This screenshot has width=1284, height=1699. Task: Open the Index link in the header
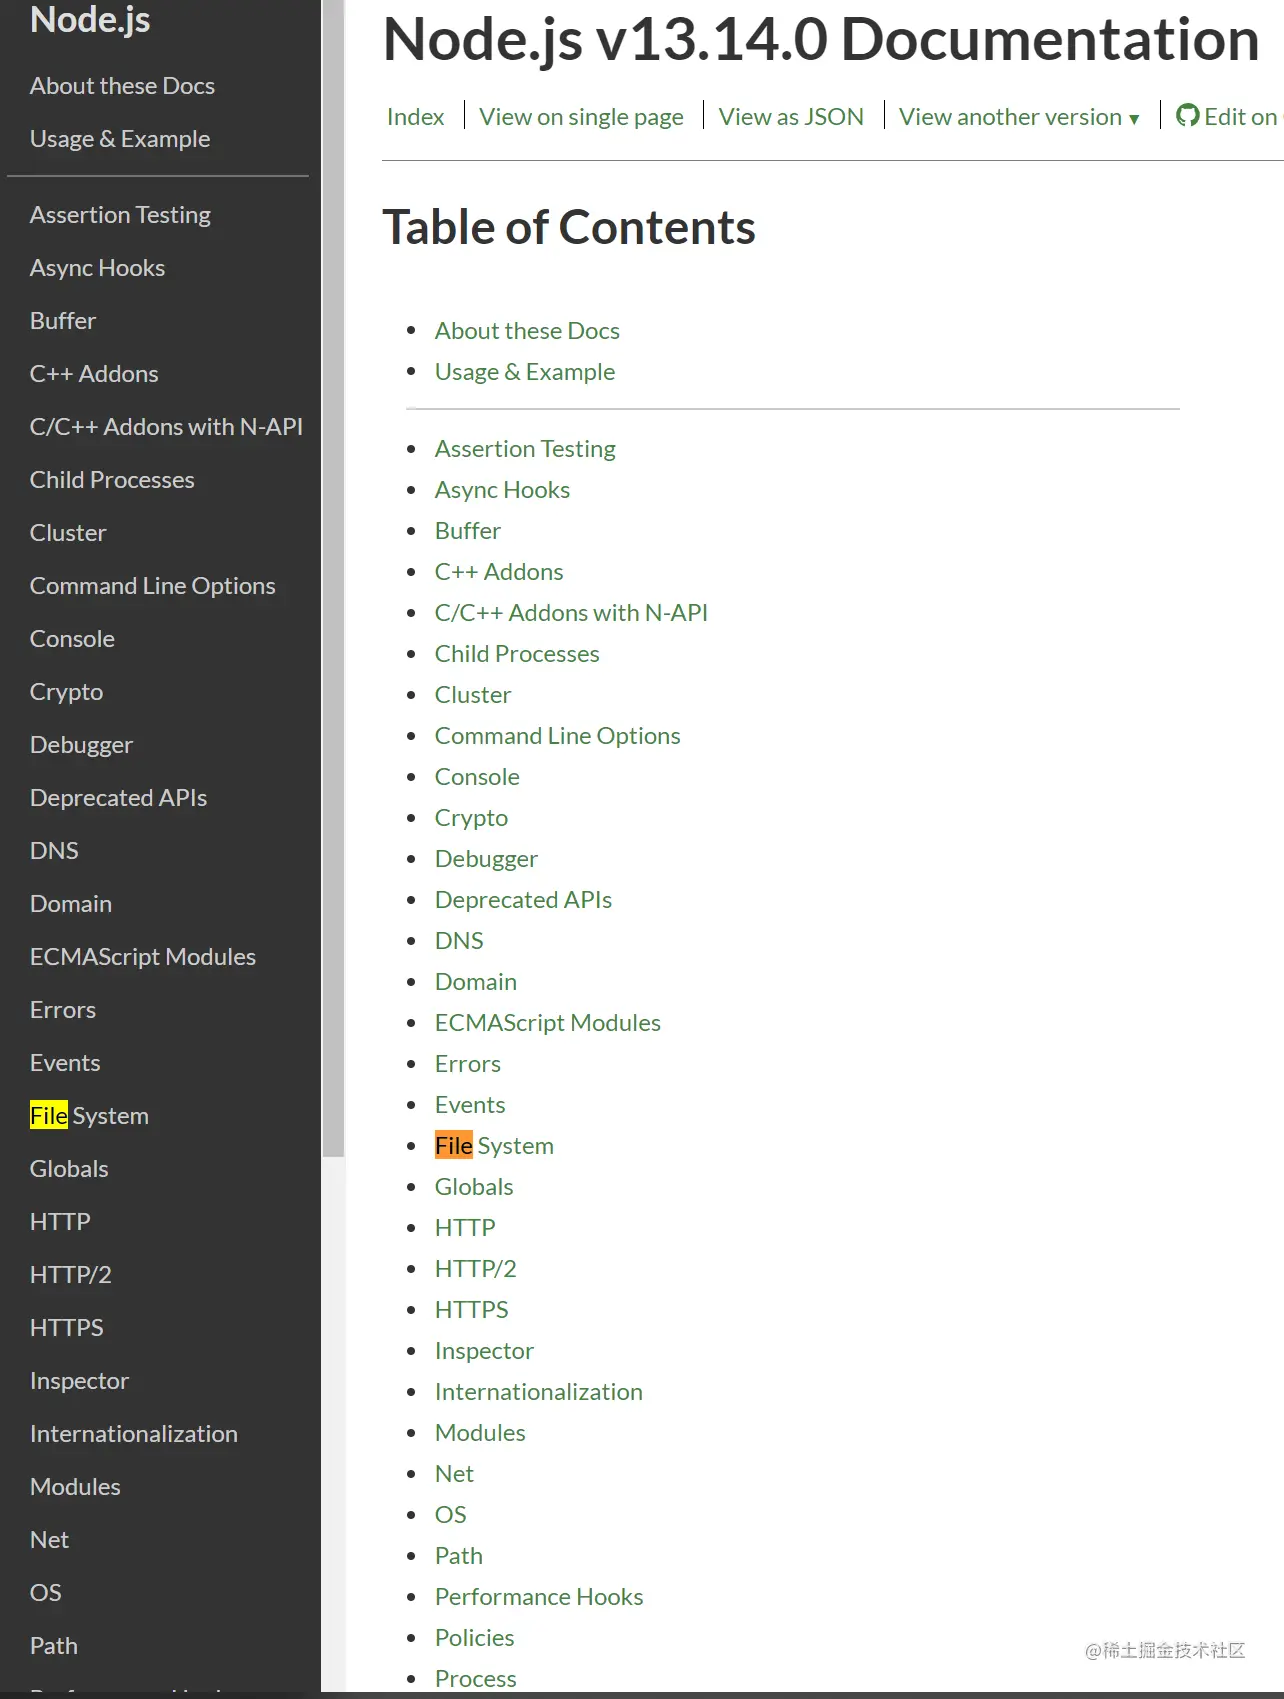(415, 117)
